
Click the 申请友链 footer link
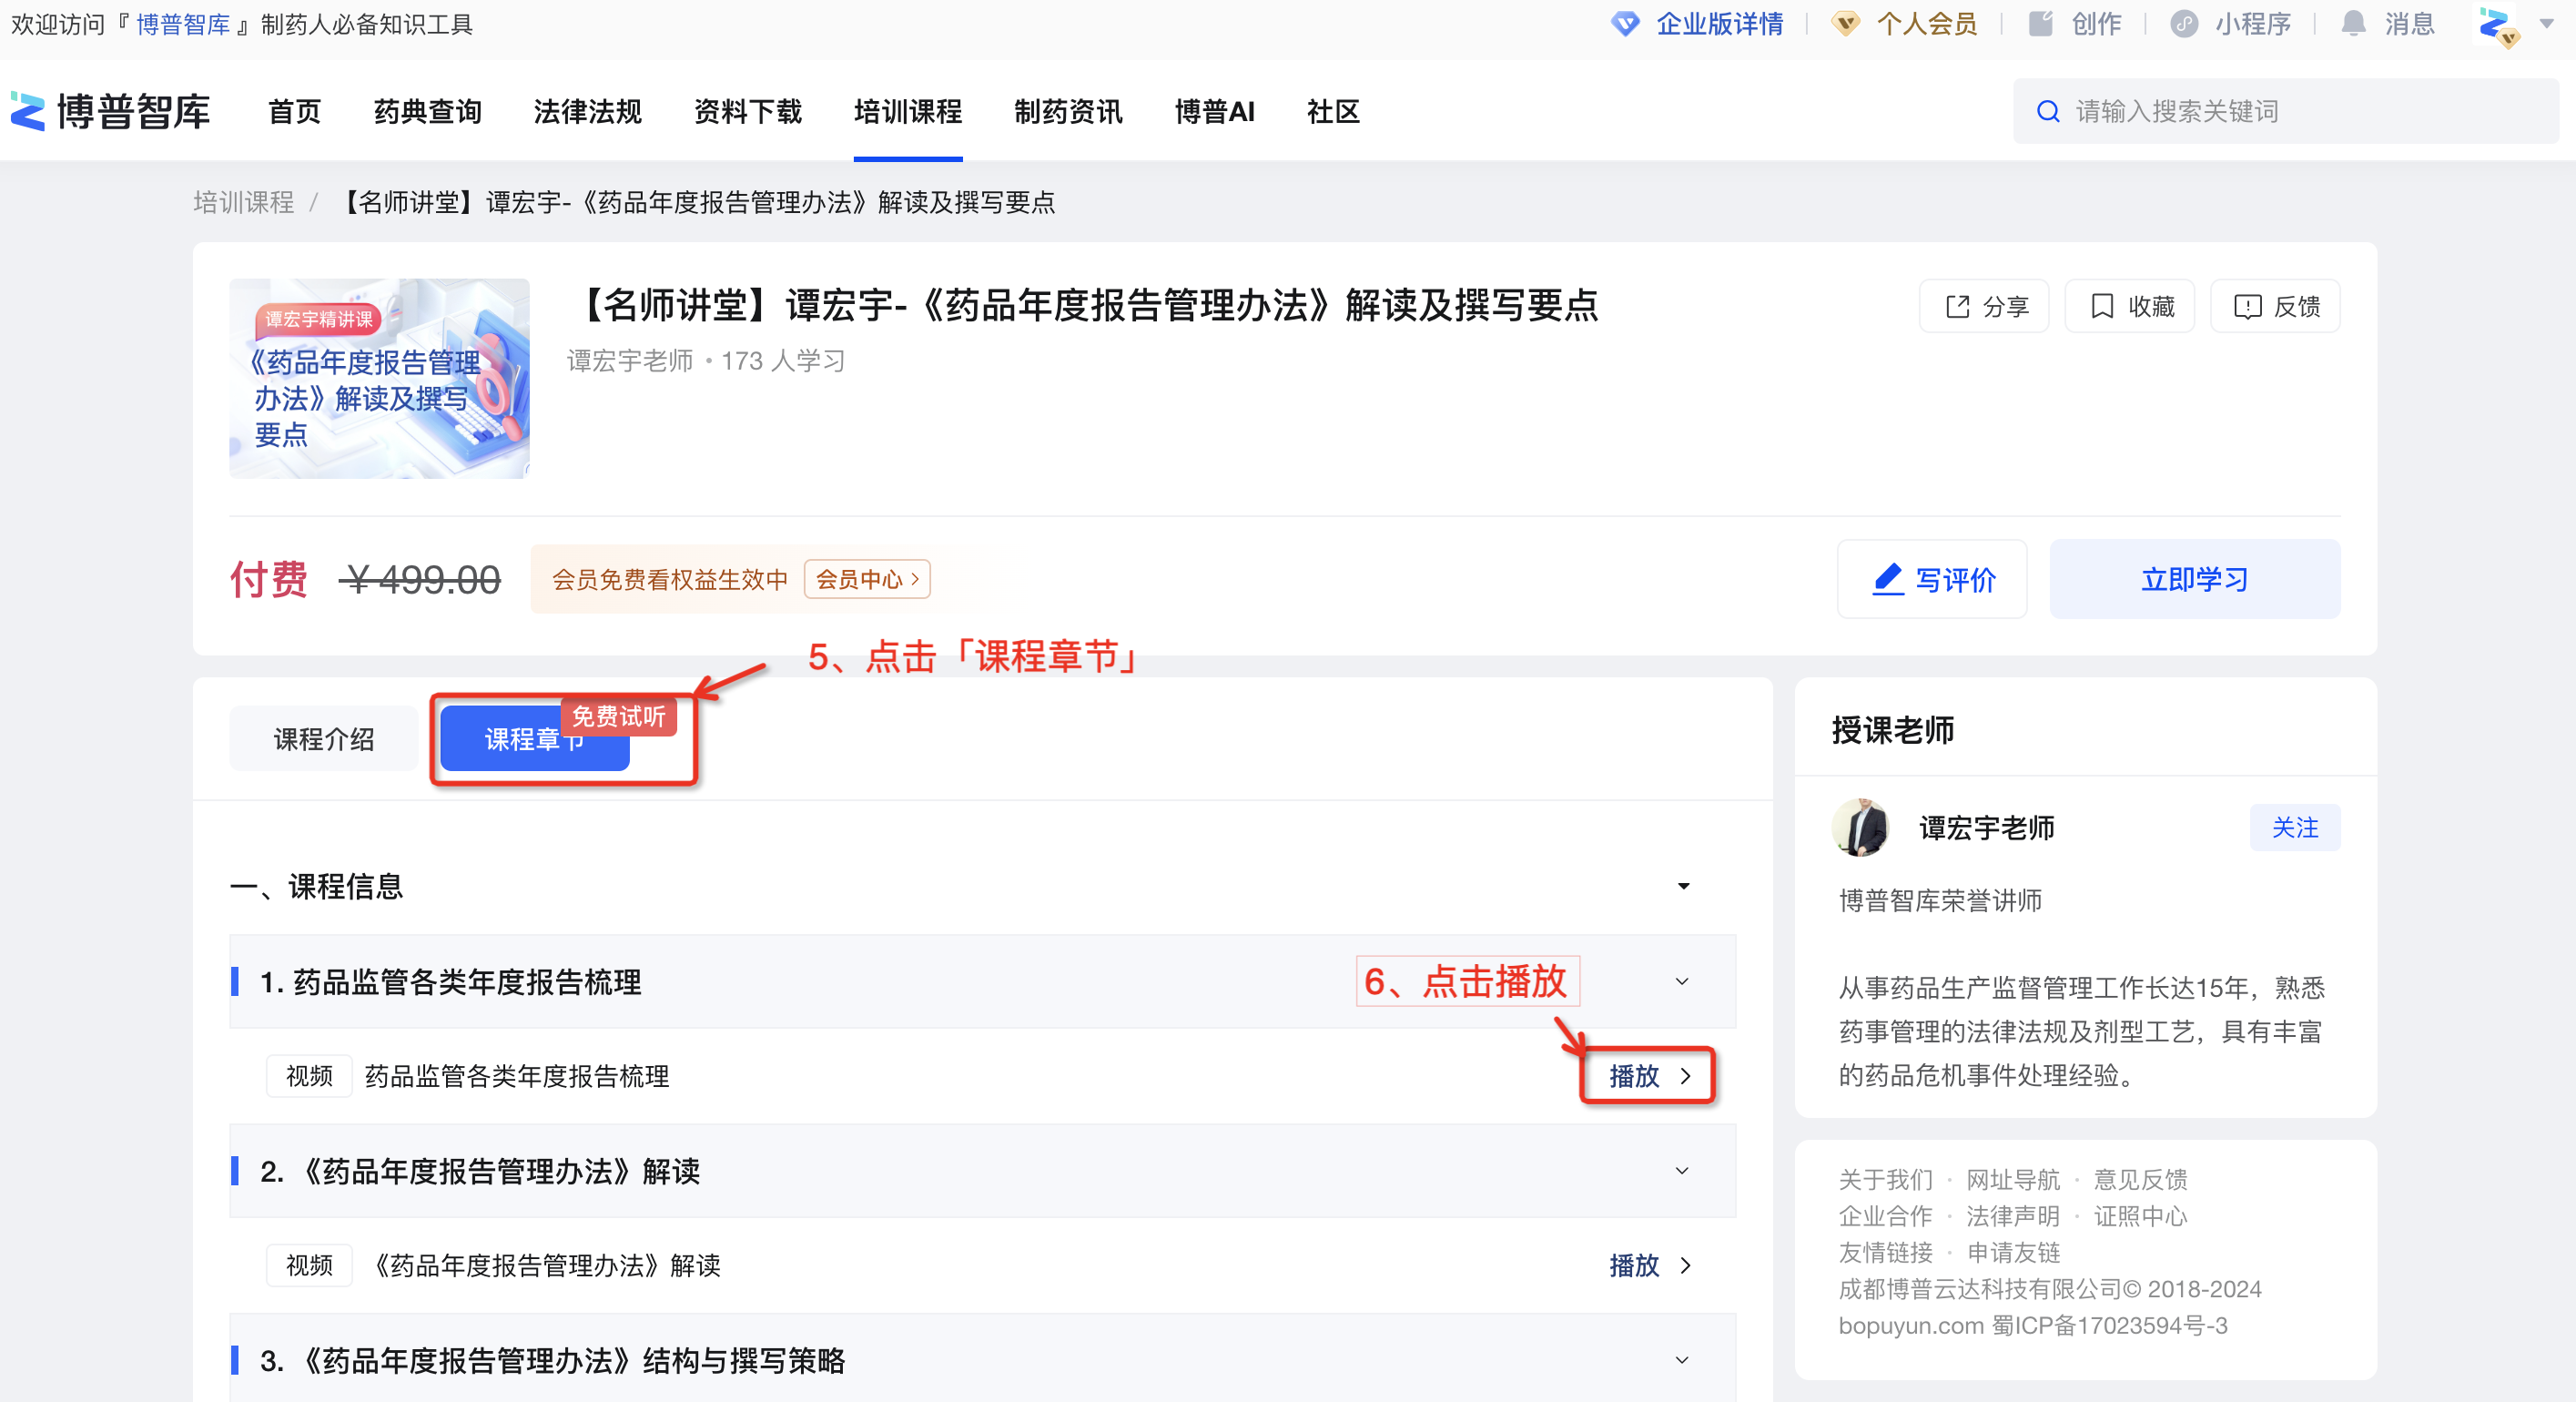tap(2013, 1253)
